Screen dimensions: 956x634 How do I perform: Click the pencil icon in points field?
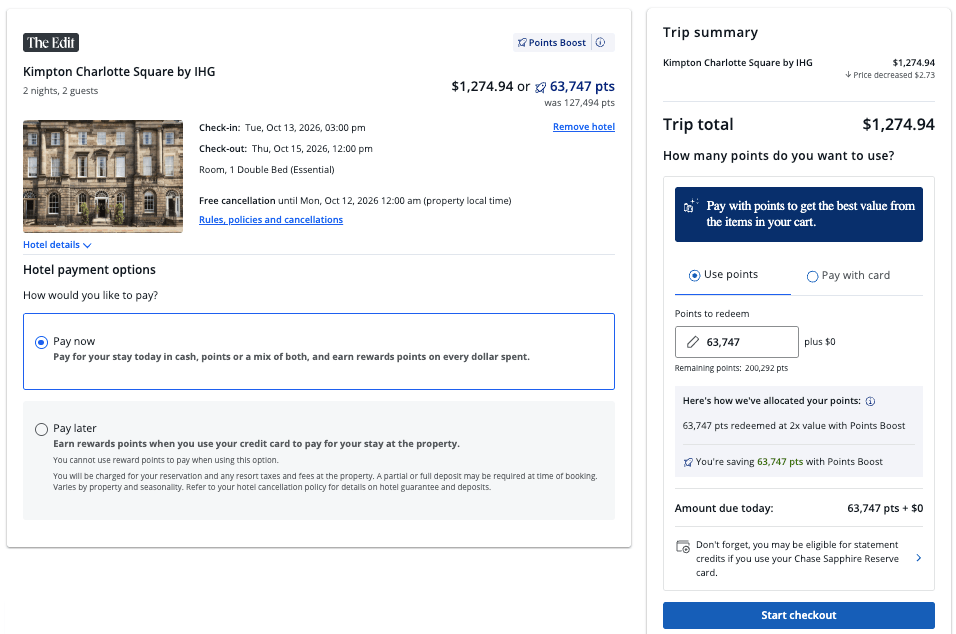pyautogui.click(x=693, y=342)
